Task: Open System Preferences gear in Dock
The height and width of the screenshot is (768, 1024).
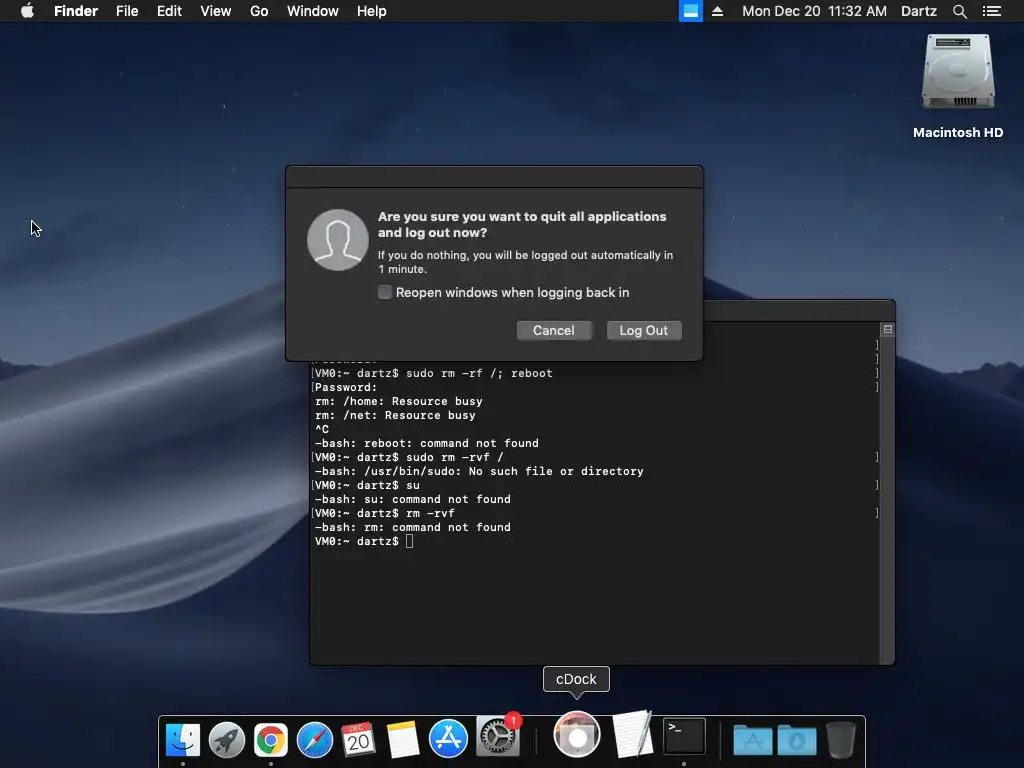Action: click(x=498, y=735)
